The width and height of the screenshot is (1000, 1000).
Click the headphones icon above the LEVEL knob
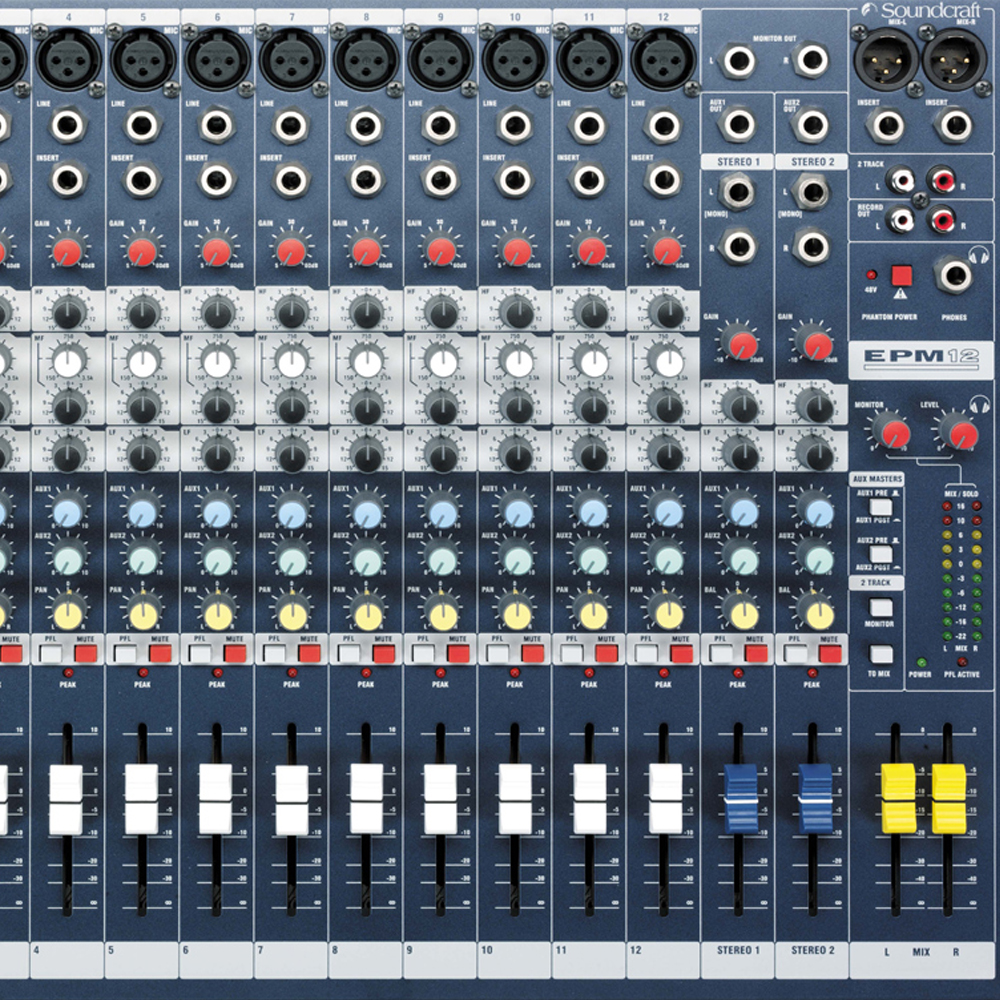pos(979,404)
